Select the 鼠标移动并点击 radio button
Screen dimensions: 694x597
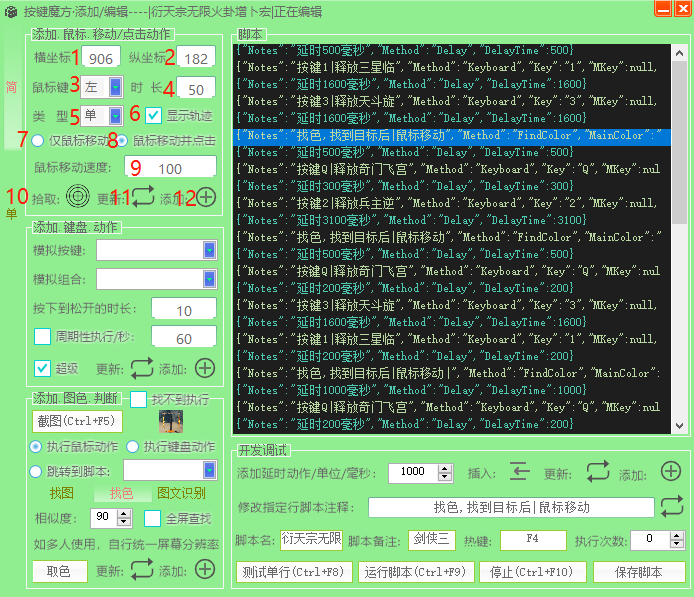[121, 141]
